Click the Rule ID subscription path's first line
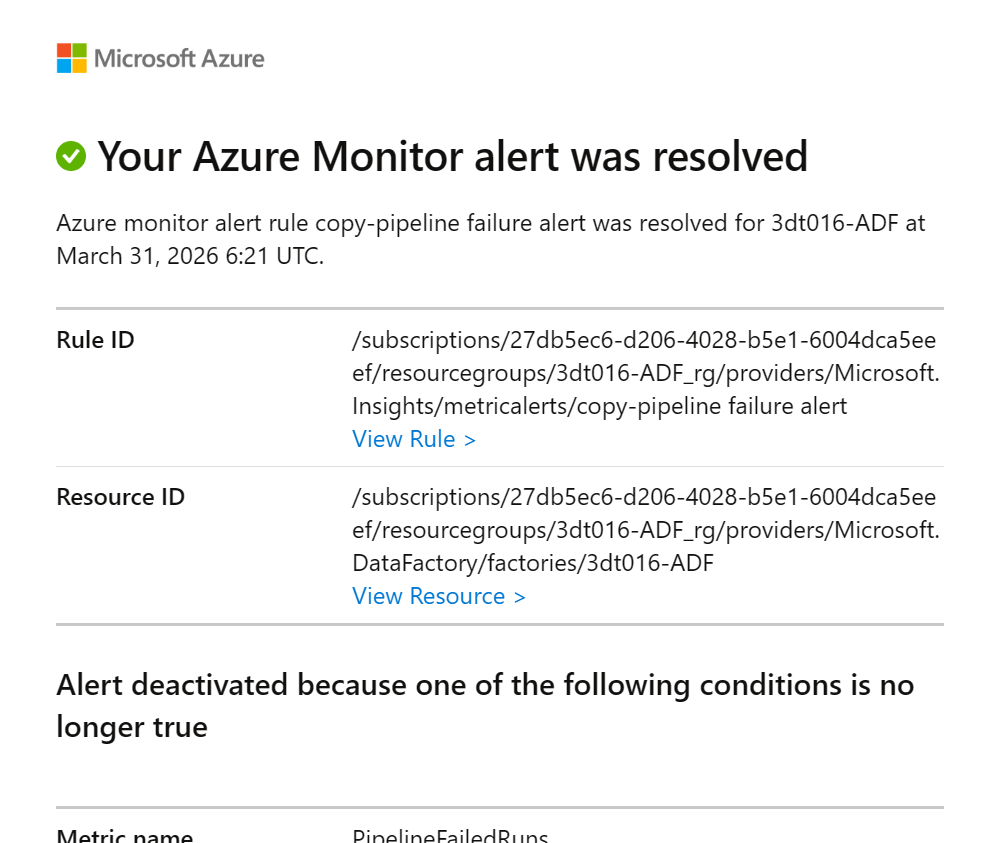984x843 pixels. pyautogui.click(x=644, y=340)
